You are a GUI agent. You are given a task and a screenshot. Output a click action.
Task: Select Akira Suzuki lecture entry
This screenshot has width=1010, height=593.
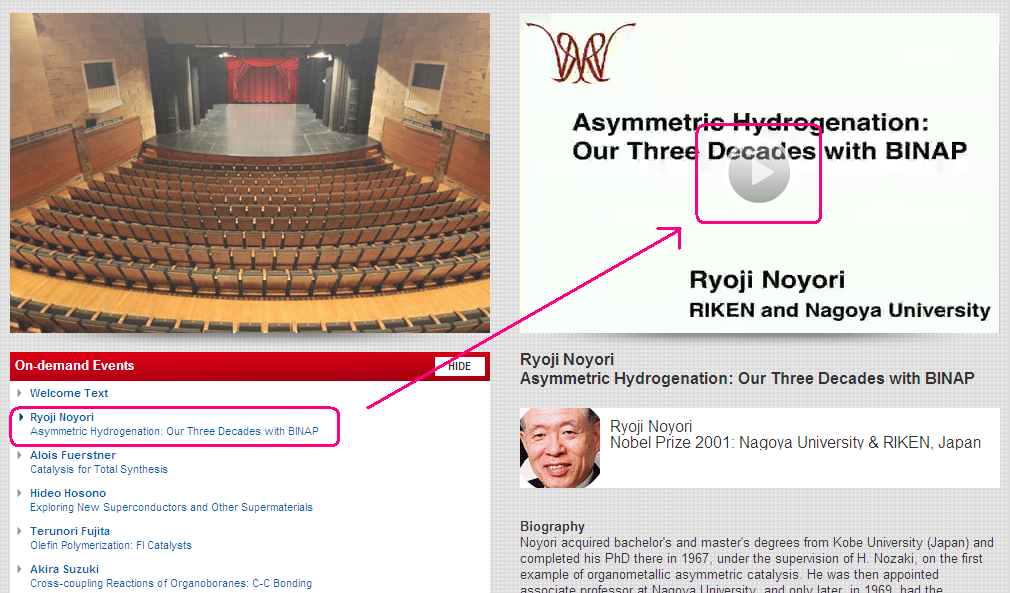click(64, 569)
